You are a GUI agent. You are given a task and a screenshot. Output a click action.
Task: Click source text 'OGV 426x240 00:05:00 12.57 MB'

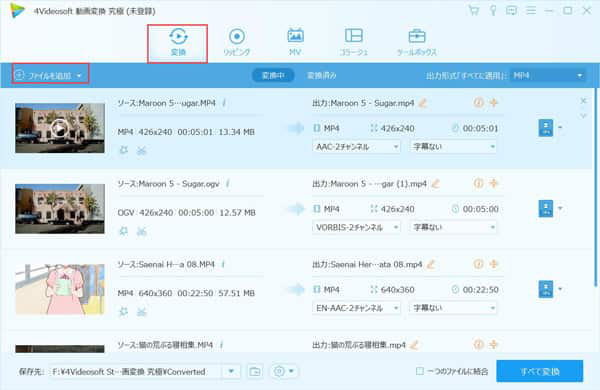tap(186, 212)
